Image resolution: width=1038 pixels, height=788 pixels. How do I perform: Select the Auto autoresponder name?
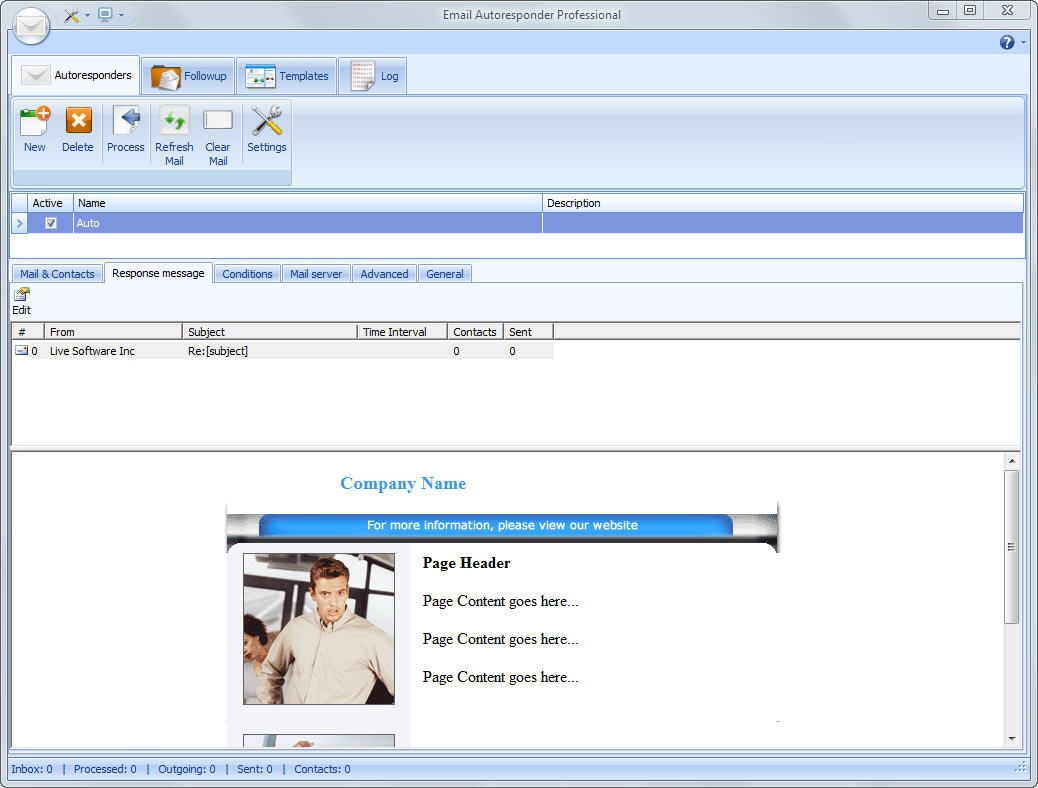(x=88, y=223)
